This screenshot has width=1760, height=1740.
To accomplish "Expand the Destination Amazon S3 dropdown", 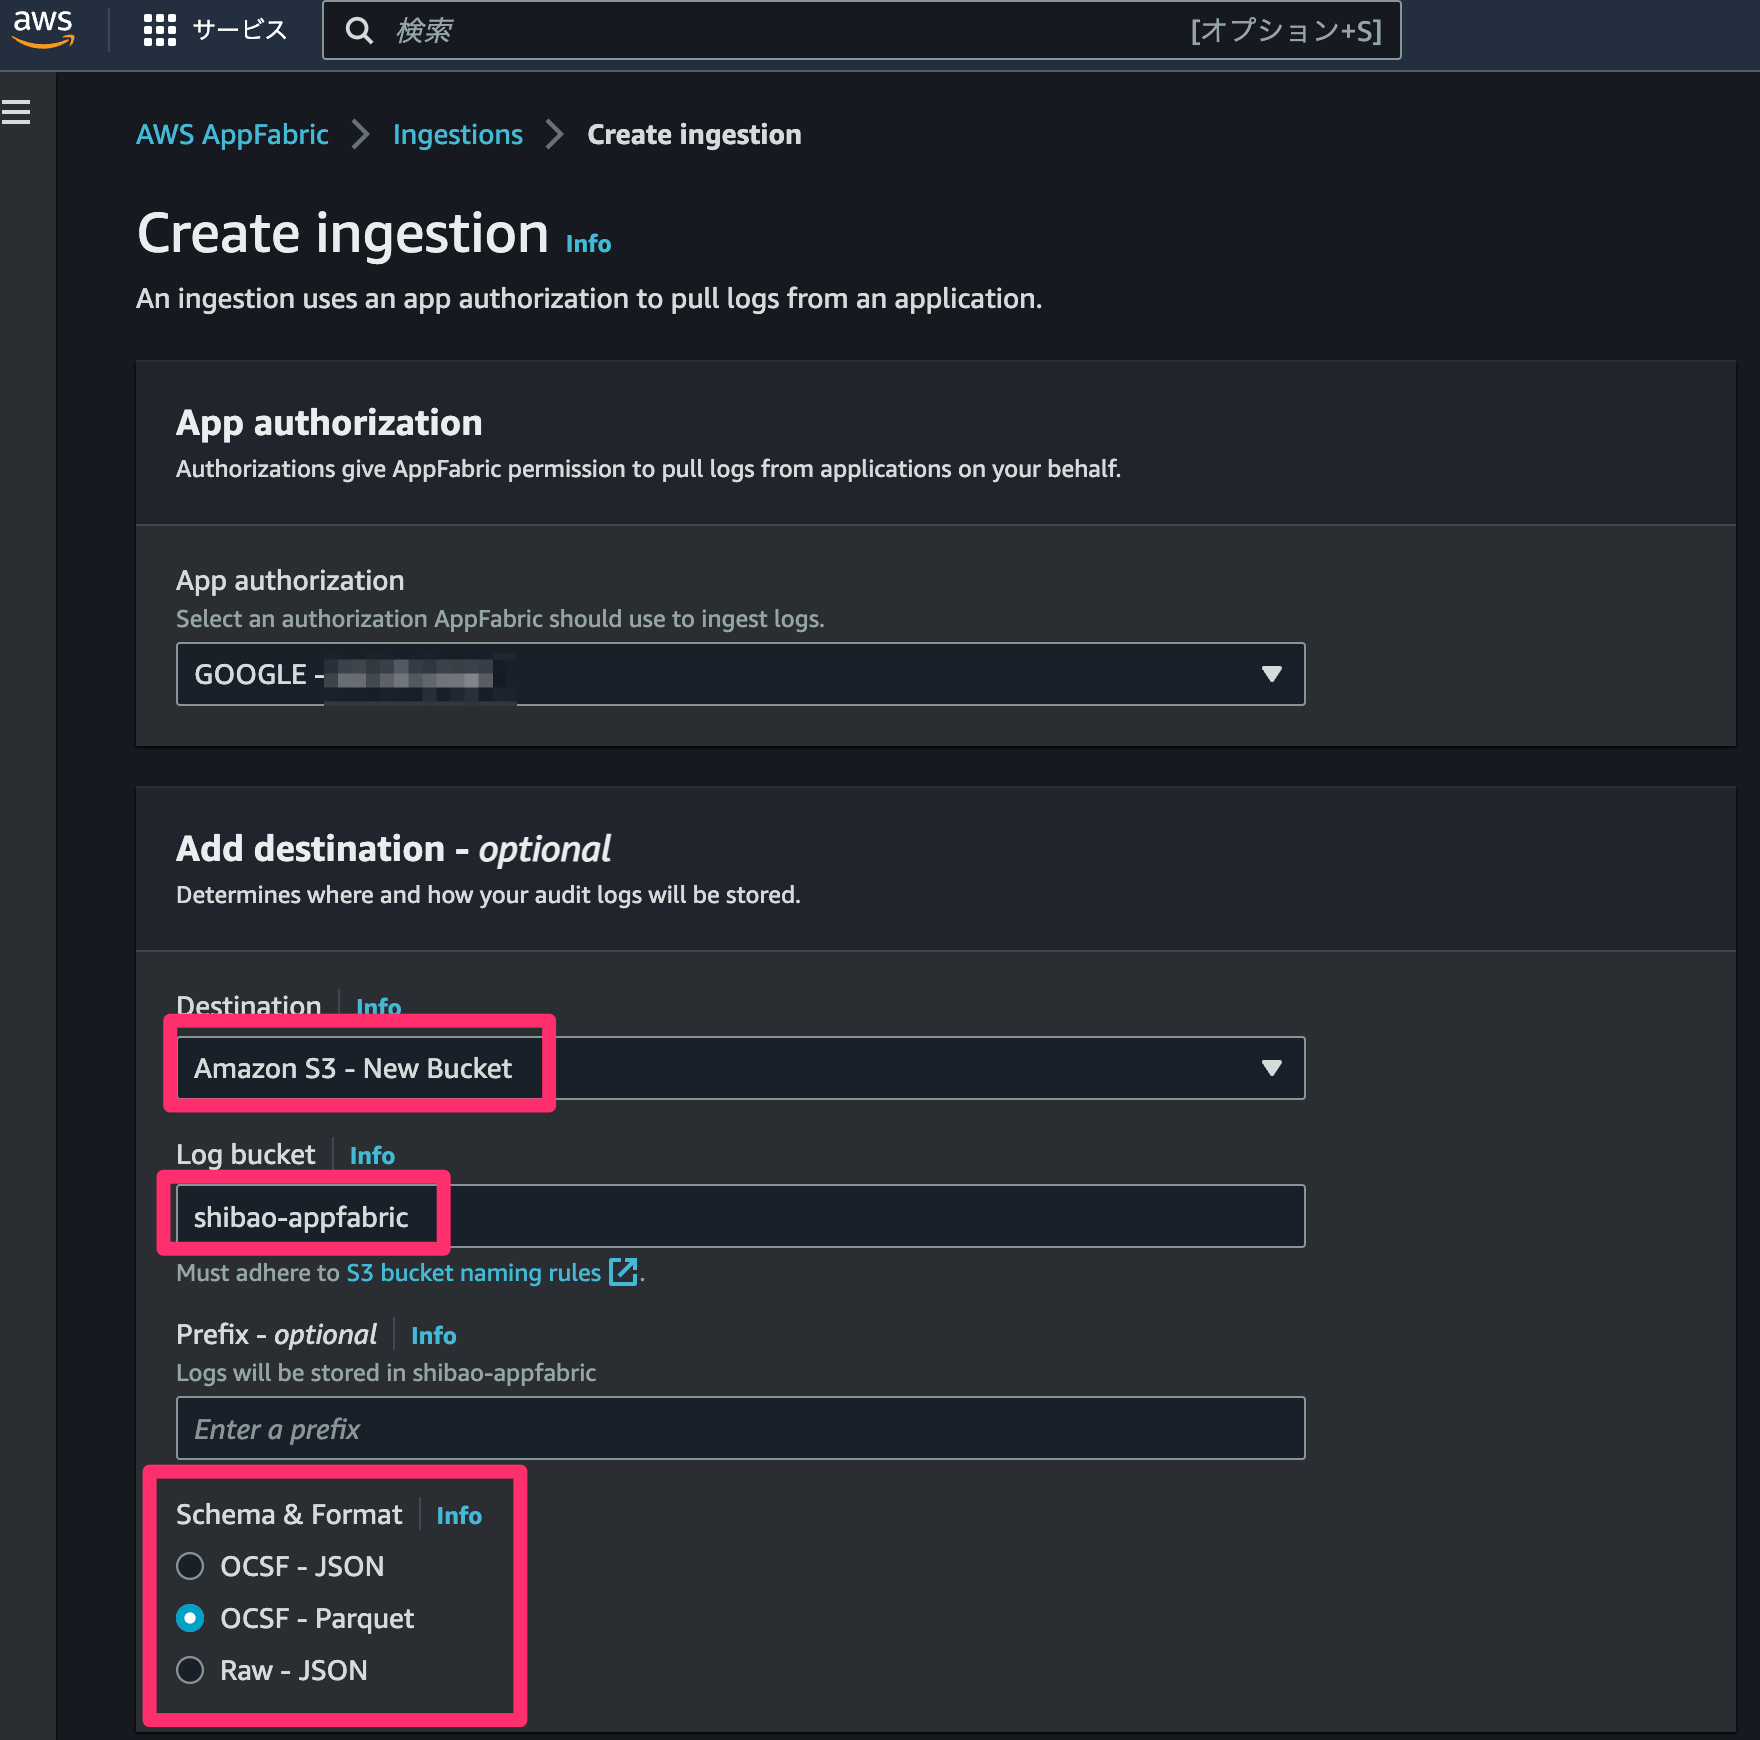I will 741,1068.
